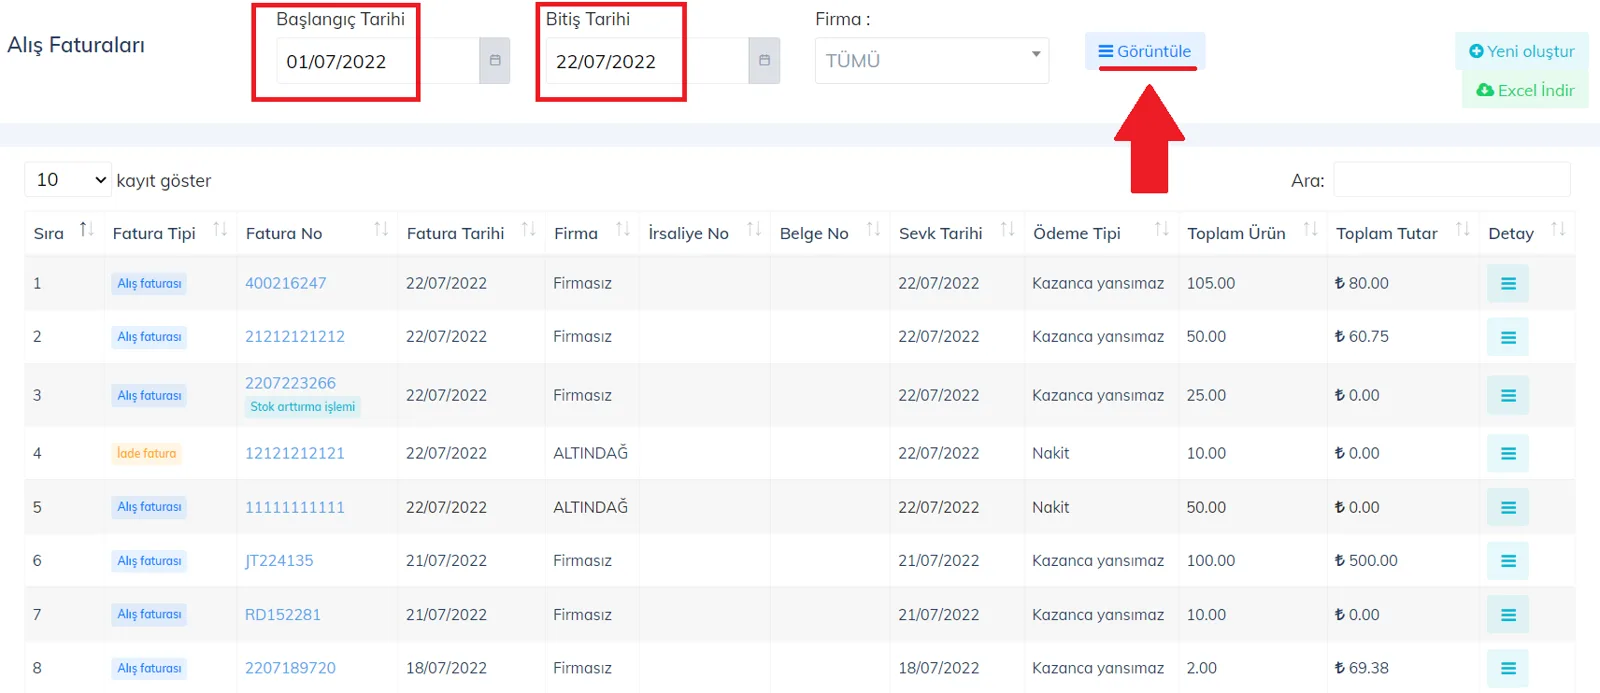Open invoice number 2207189720 link
Screen dimensions: 1600x693
(291, 668)
